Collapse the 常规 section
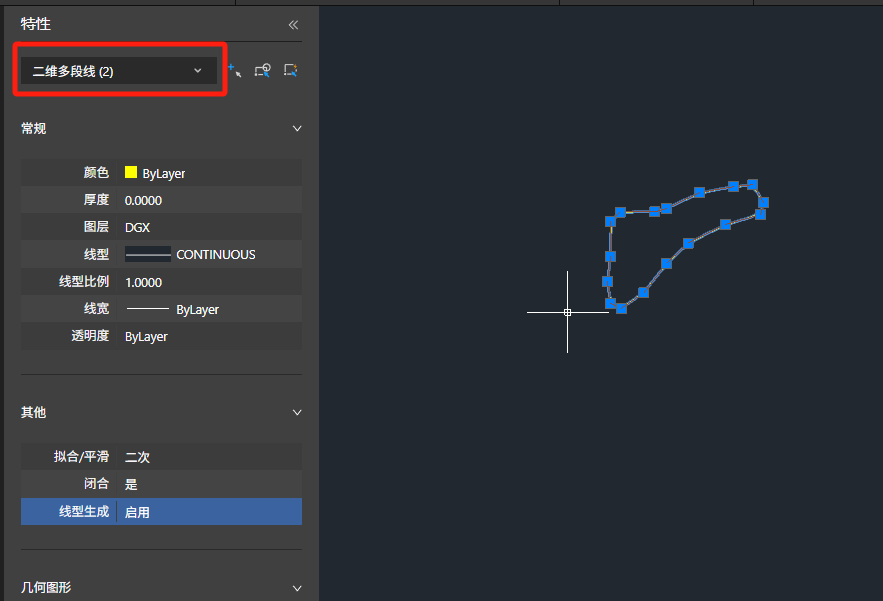This screenshot has height=601, width=883. [x=296, y=129]
